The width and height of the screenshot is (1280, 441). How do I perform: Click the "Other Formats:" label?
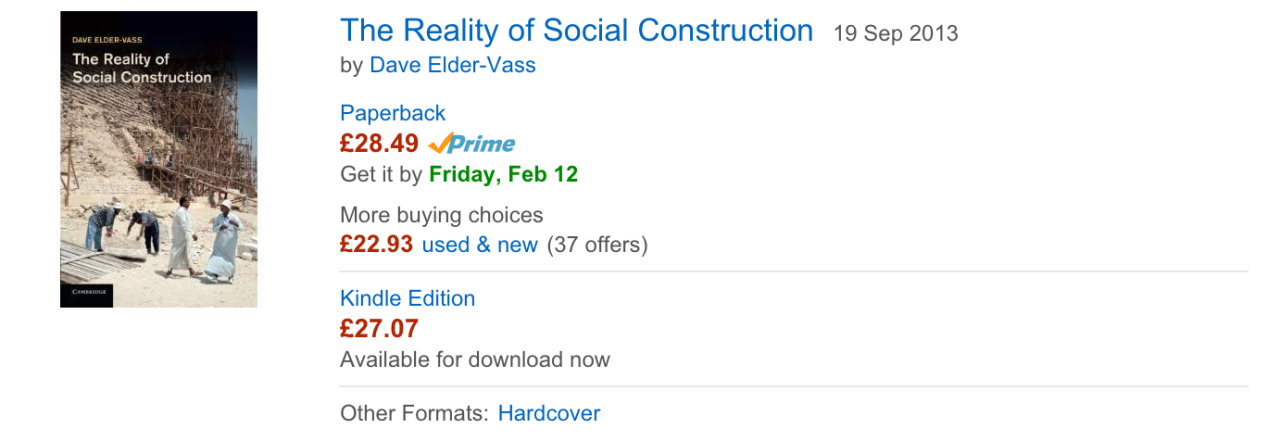pyautogui.click(x=414, y=413)
